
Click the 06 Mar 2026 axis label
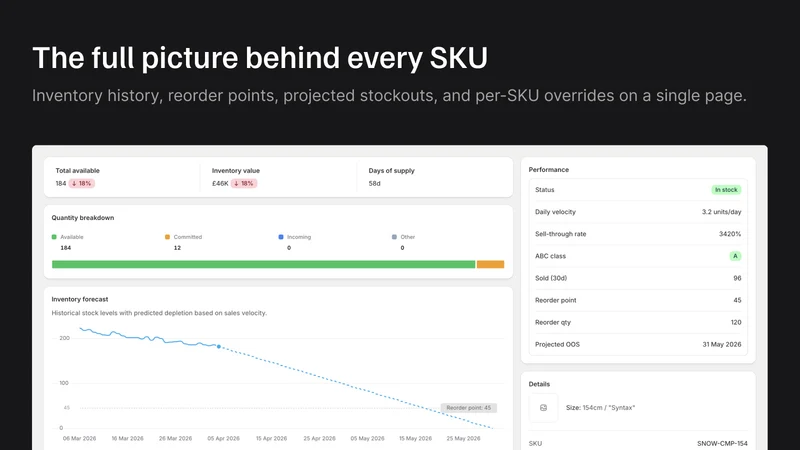click(x=79, y=438)
